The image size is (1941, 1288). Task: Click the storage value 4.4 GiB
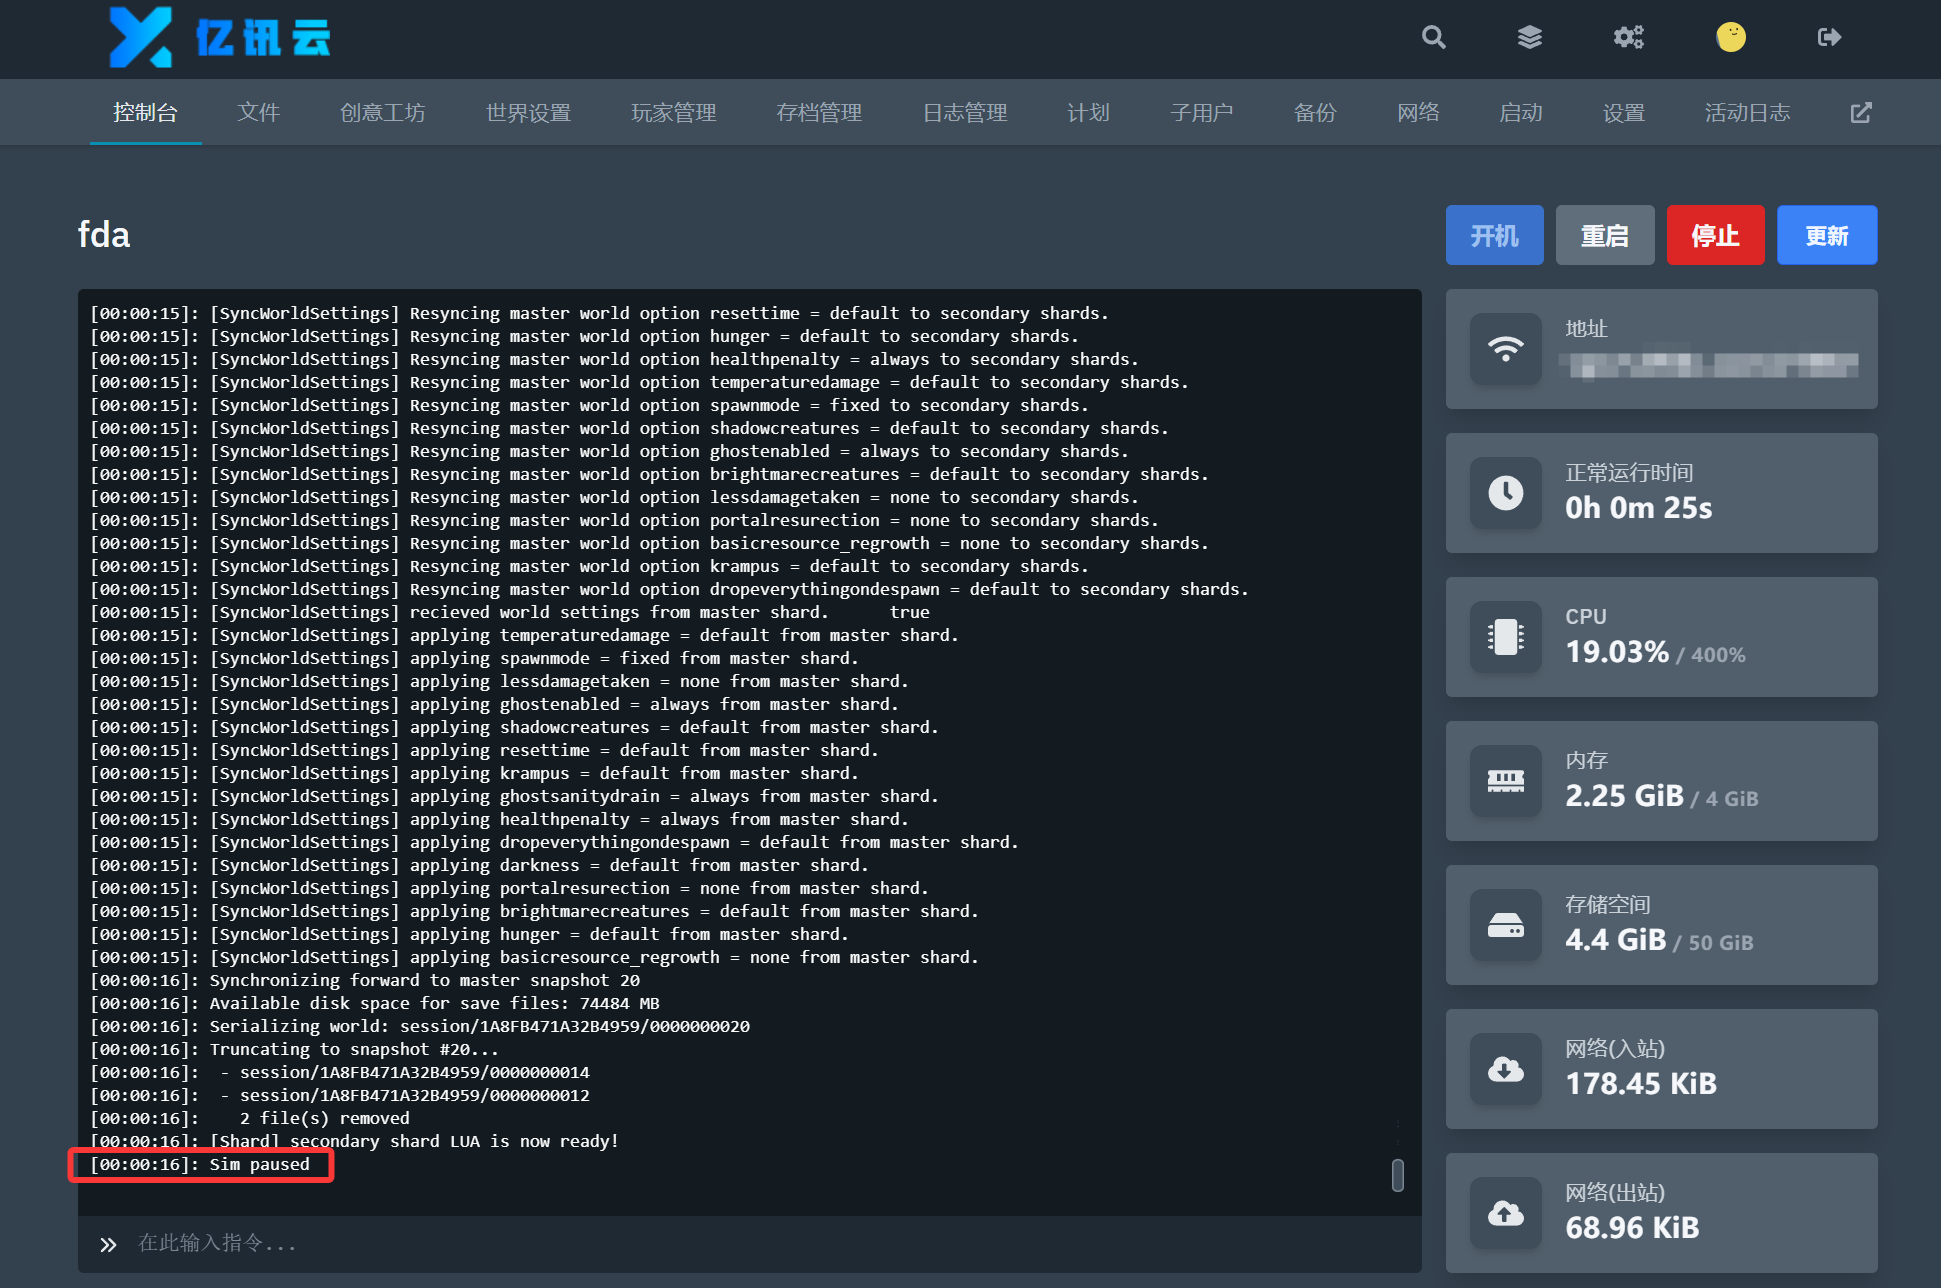1615,940
